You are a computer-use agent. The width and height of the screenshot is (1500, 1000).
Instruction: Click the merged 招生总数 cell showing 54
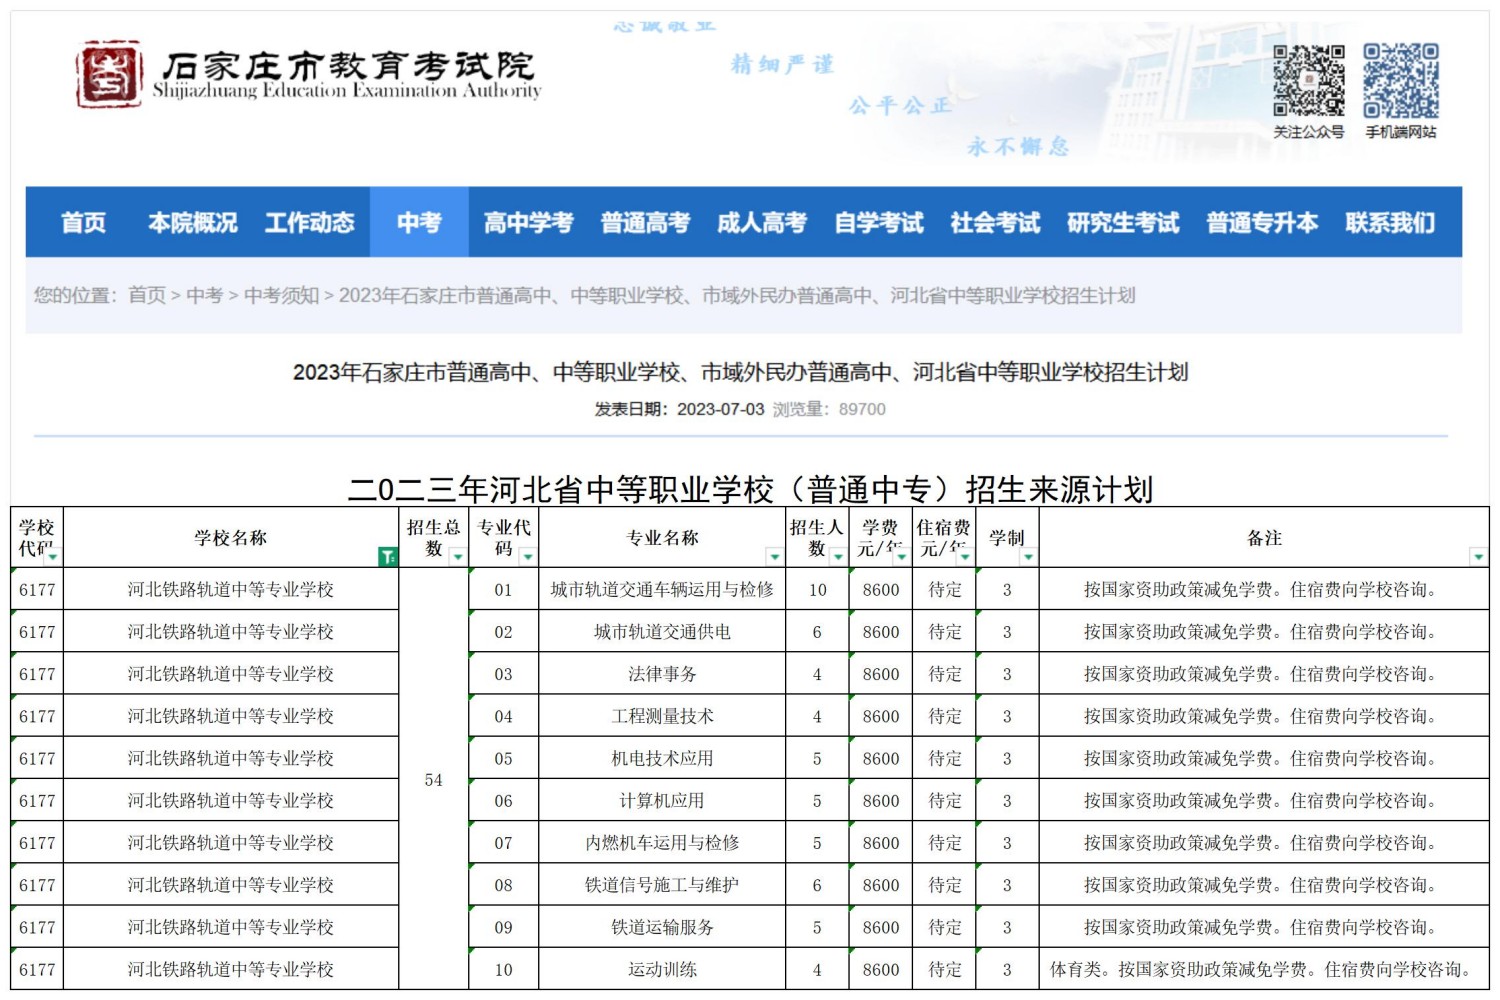pos(434,779)
